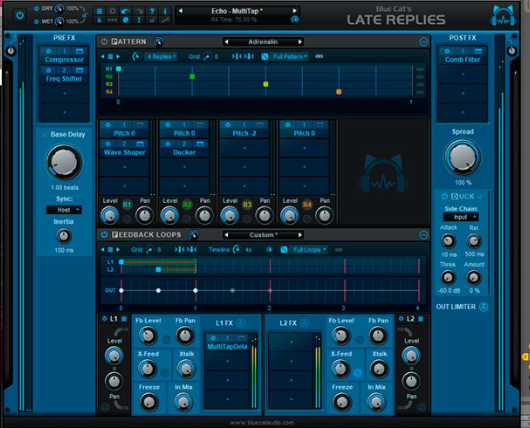Click the Timeline zoom knob icon
The height and width of the screenshot is (428, 530).
pyautogui.click(x=237, y=249)
